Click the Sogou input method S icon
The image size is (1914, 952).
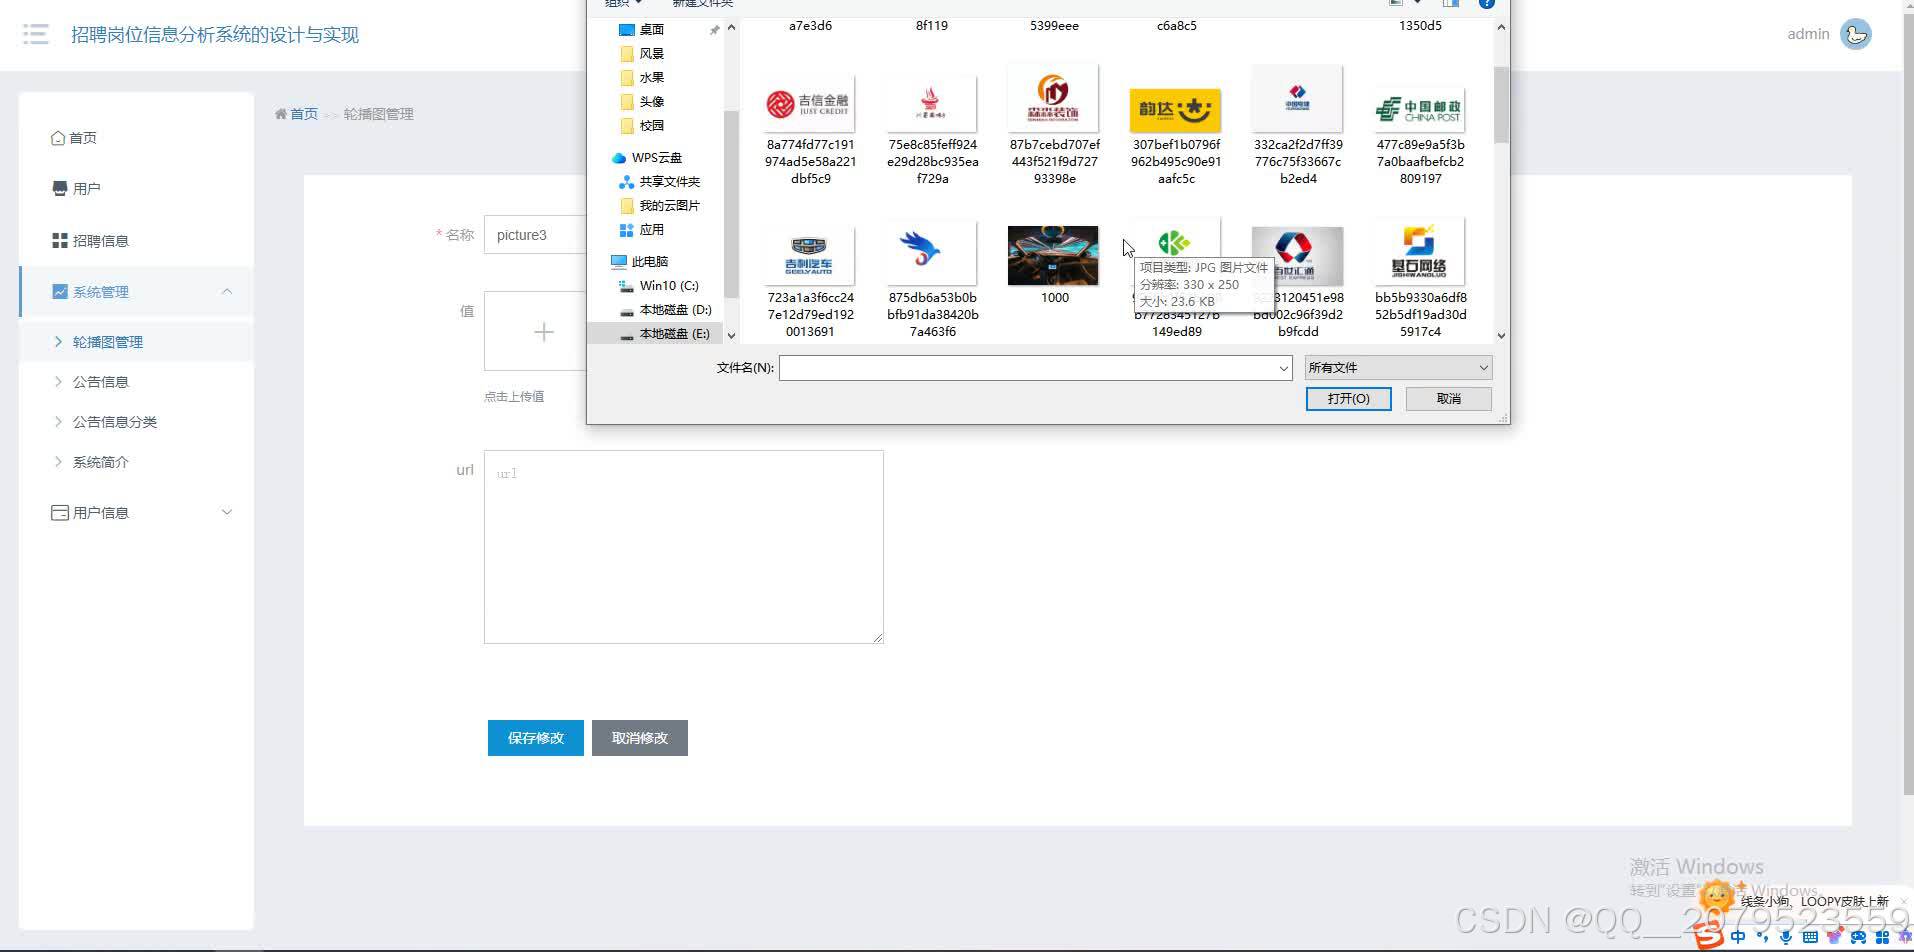[1709, 936]
